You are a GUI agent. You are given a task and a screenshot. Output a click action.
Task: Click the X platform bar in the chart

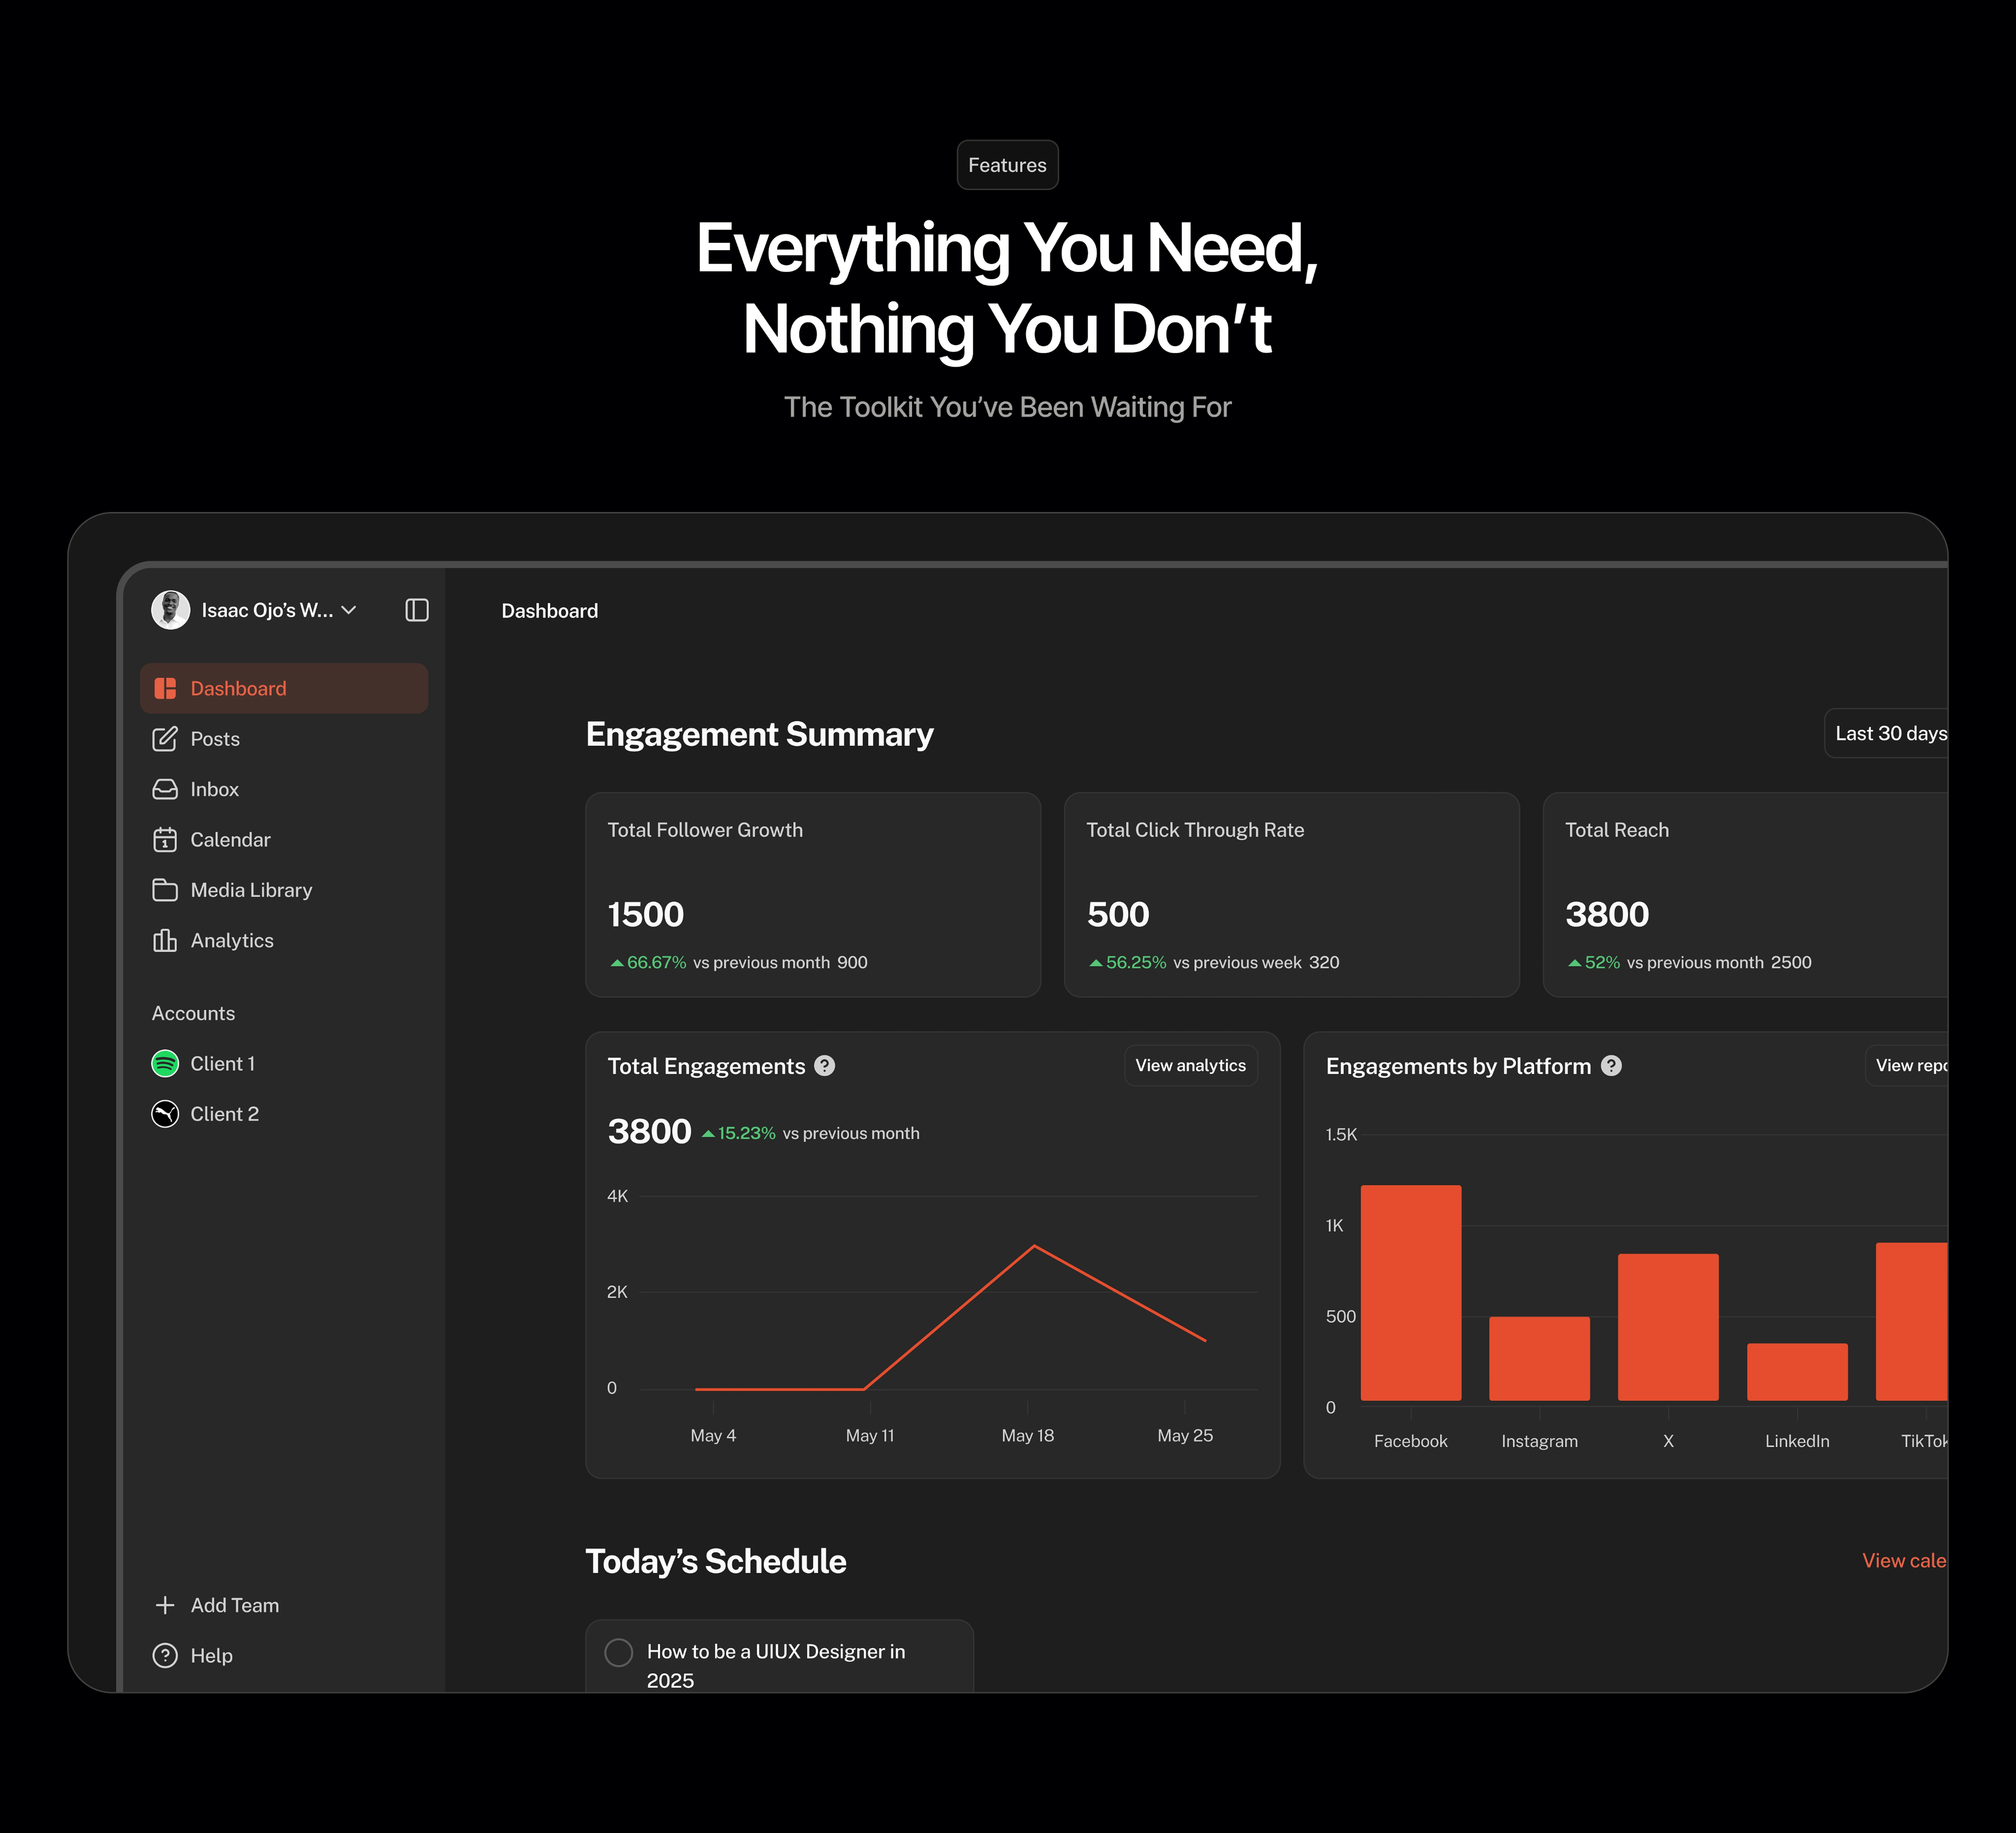(1668, 1327)
